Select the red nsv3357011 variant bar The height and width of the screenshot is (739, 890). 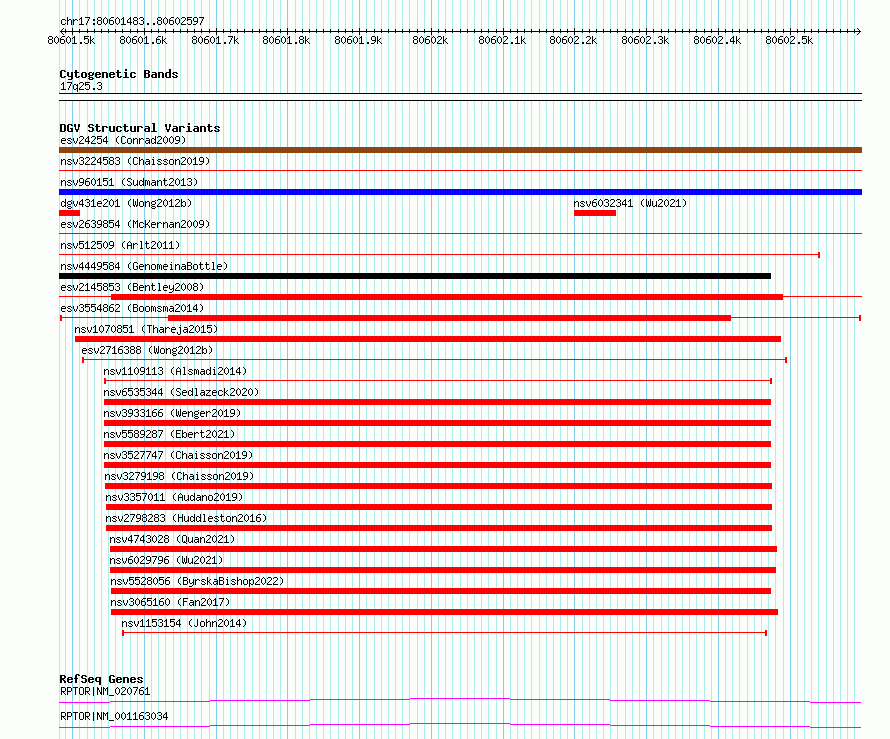coord(439,507)
